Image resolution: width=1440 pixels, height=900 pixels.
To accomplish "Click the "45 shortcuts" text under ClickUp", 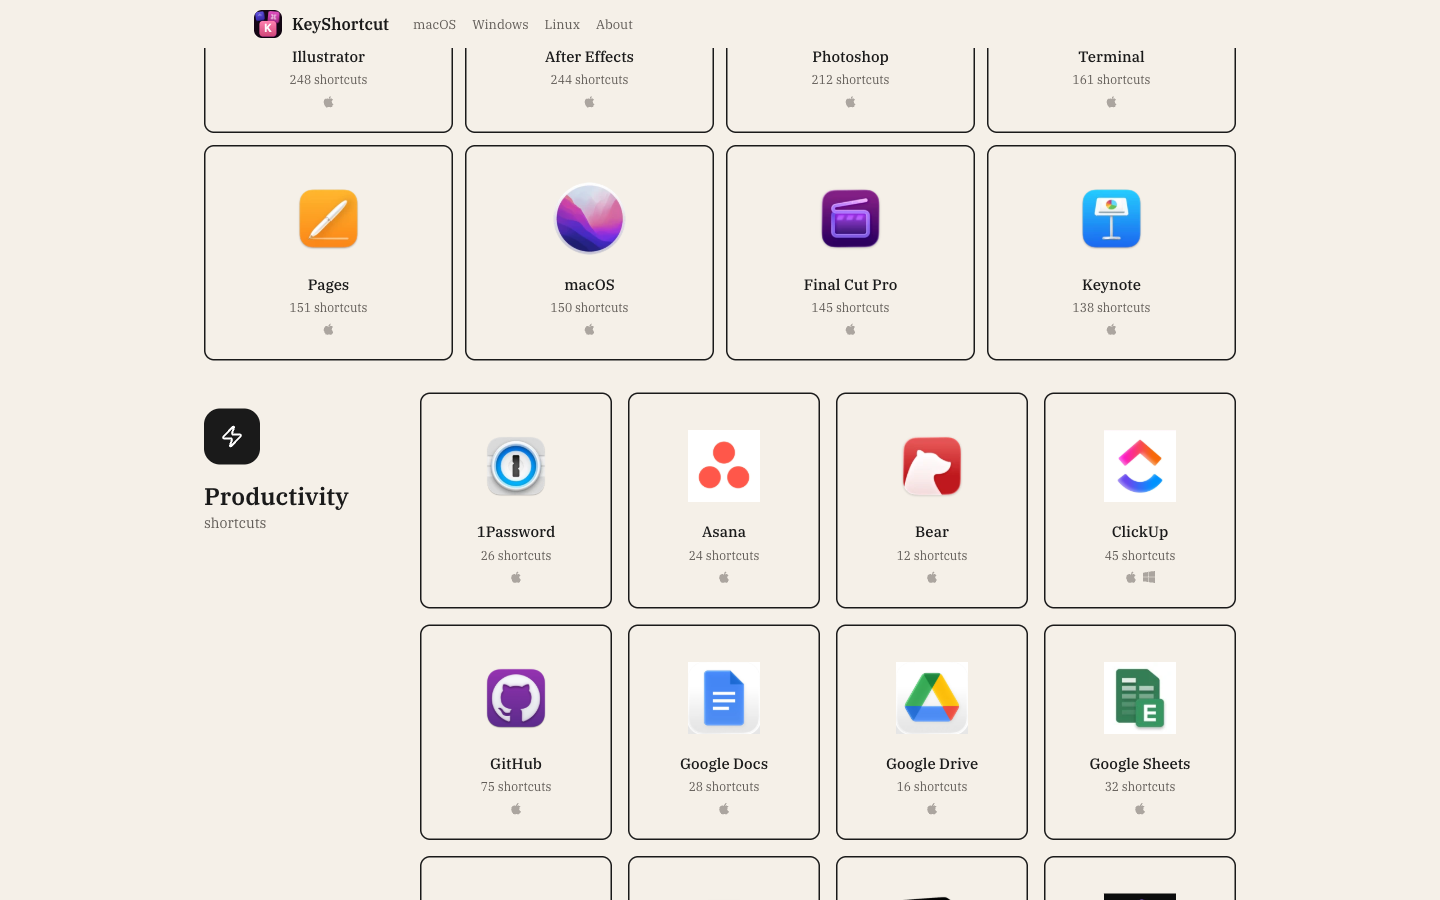I will click(x=1140, y=556).
